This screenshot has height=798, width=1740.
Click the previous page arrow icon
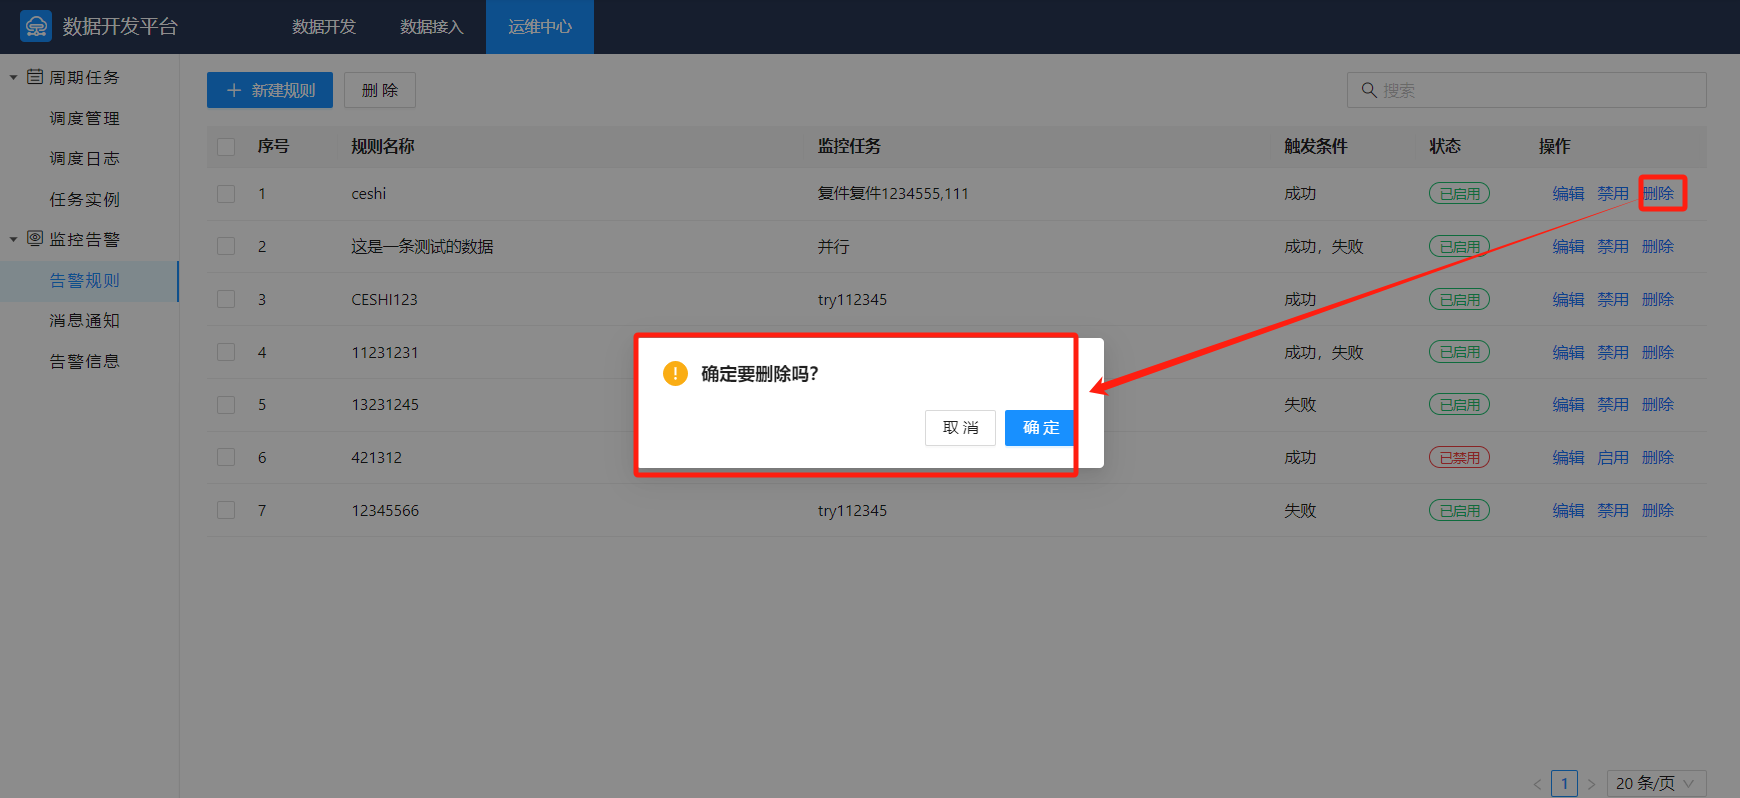(1537, 784)
